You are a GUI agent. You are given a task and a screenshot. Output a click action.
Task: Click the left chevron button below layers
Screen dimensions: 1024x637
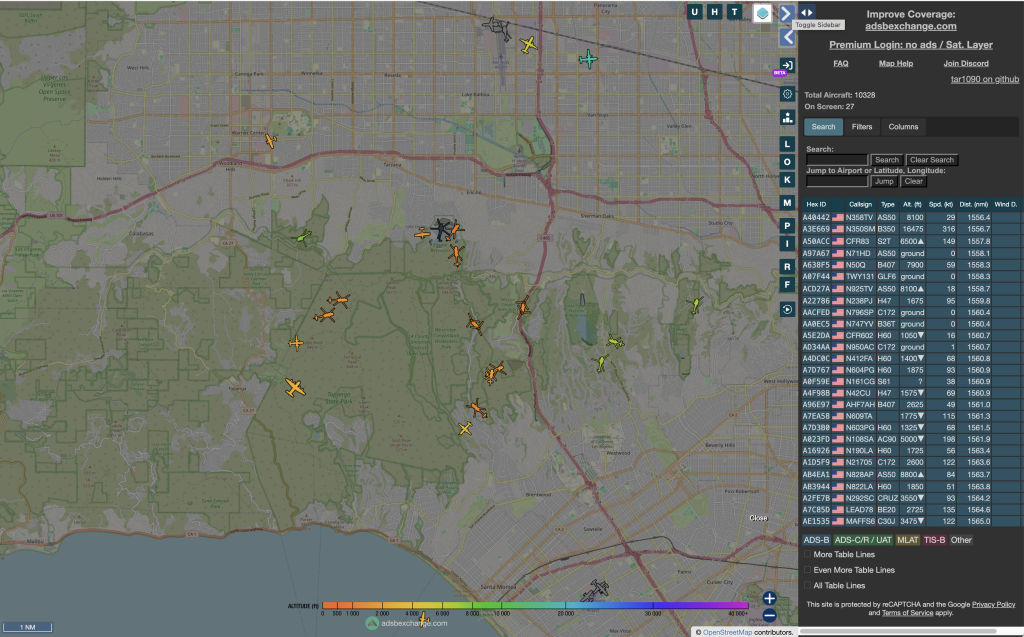coord(788,37)
